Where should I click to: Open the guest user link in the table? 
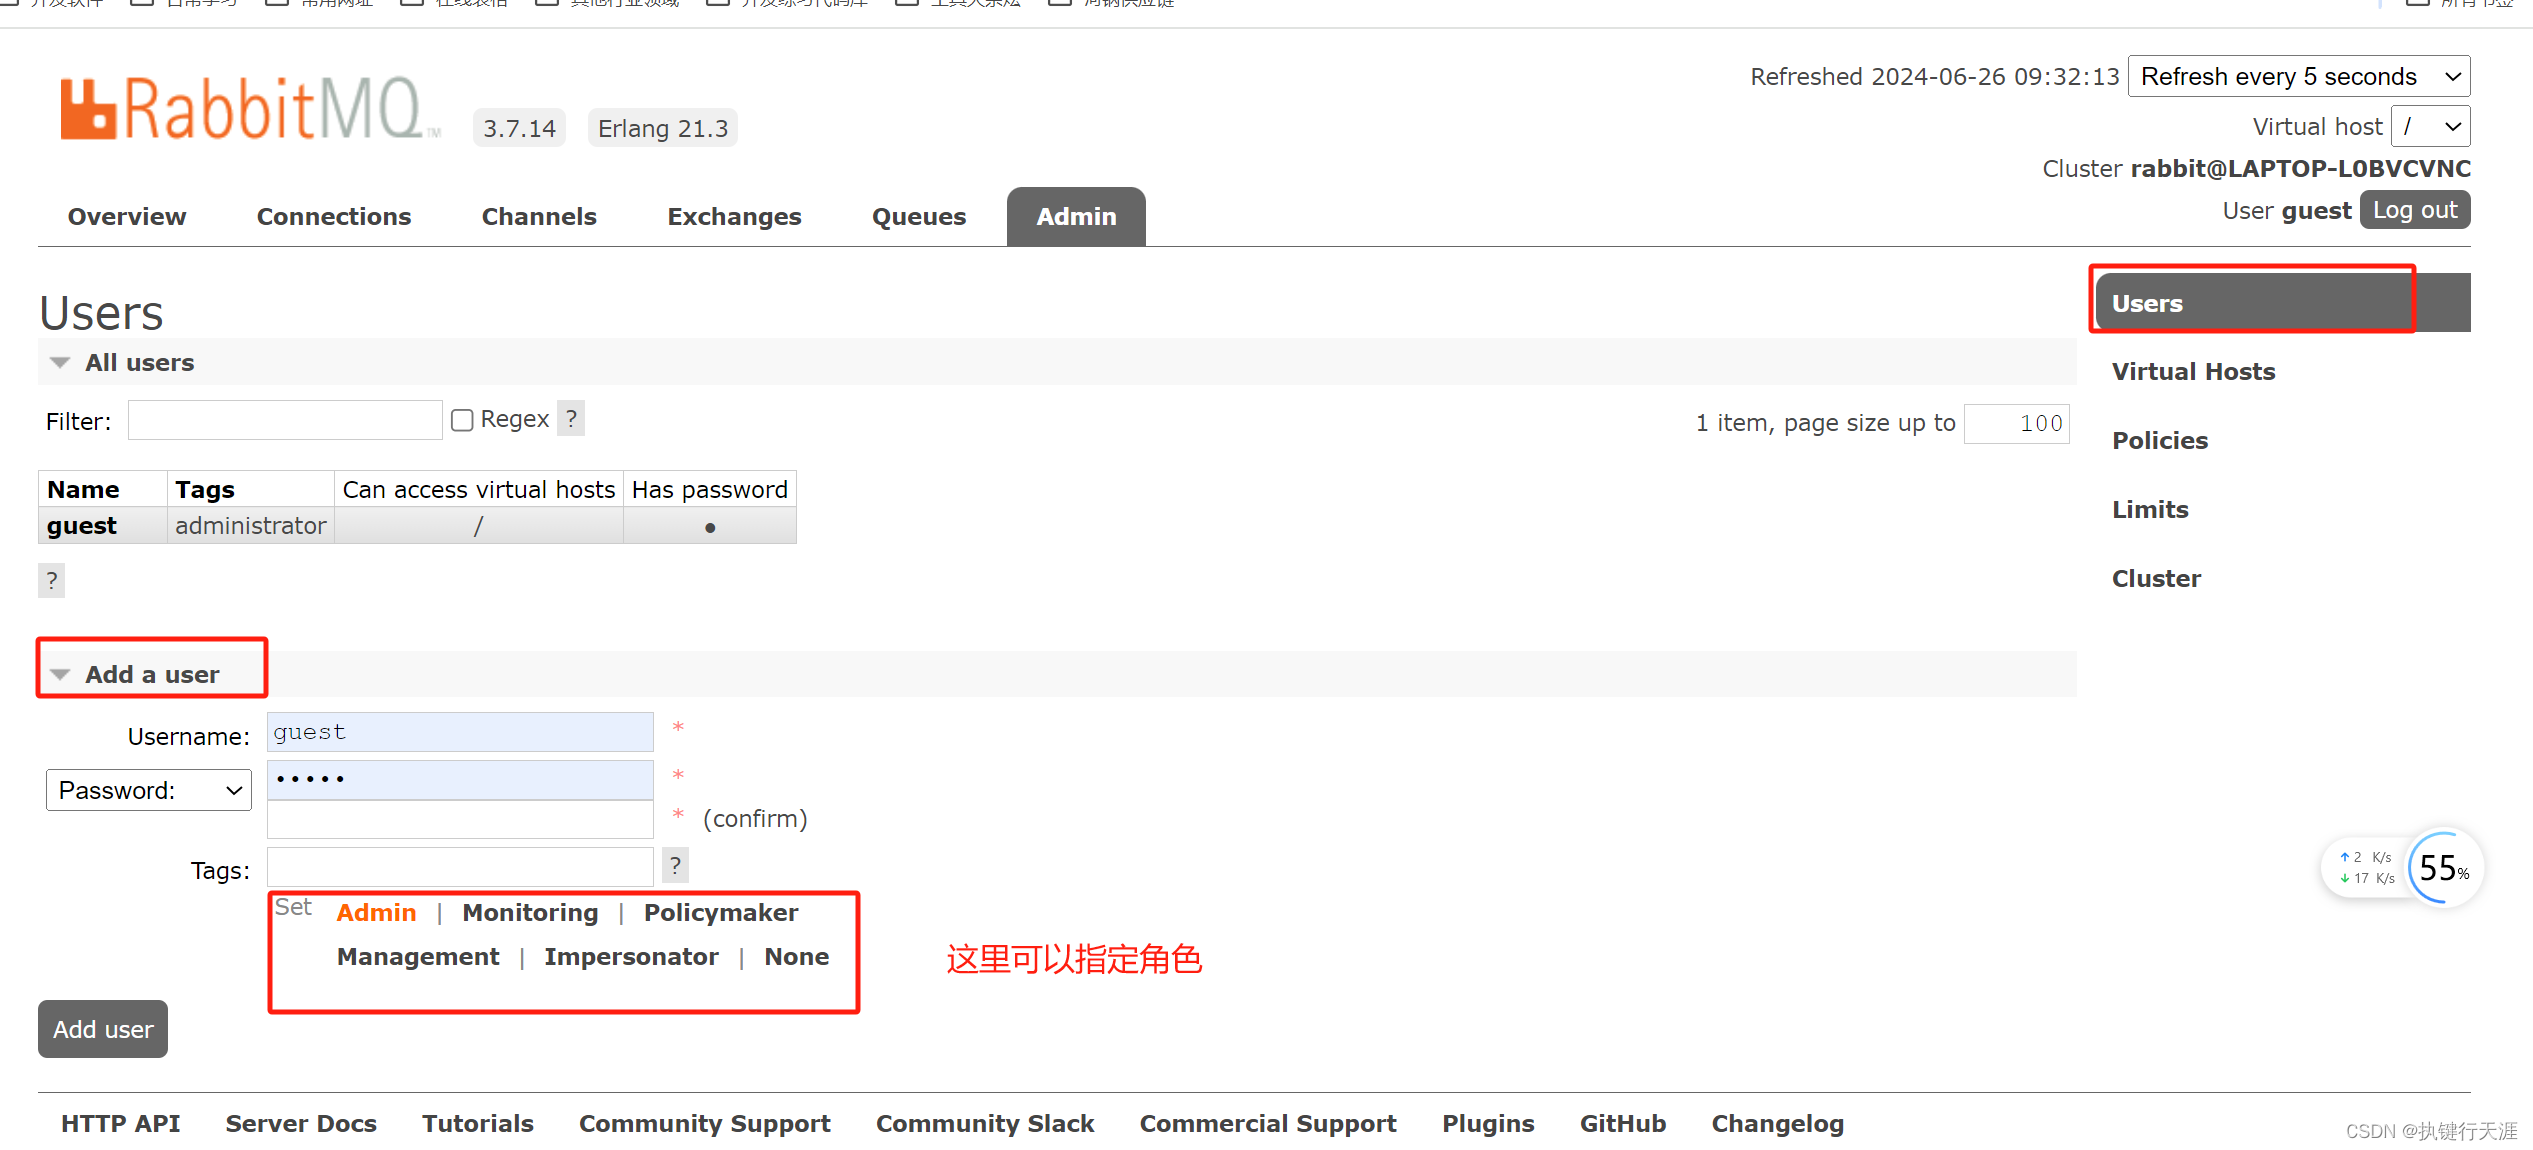[82, 526]
